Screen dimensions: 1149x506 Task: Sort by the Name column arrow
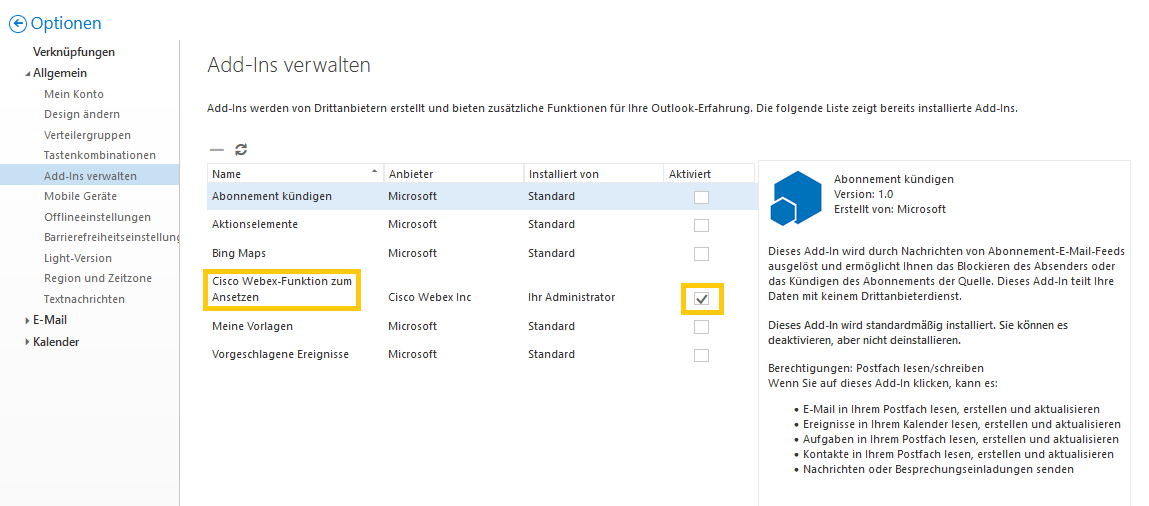pyautogui.click(x=374, y=173)
